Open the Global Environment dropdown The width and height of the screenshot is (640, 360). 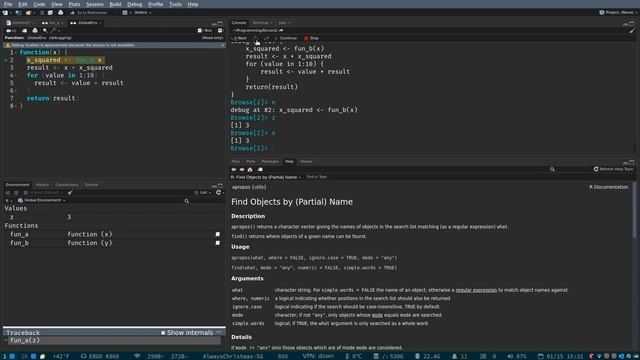[x=41, y=200]
